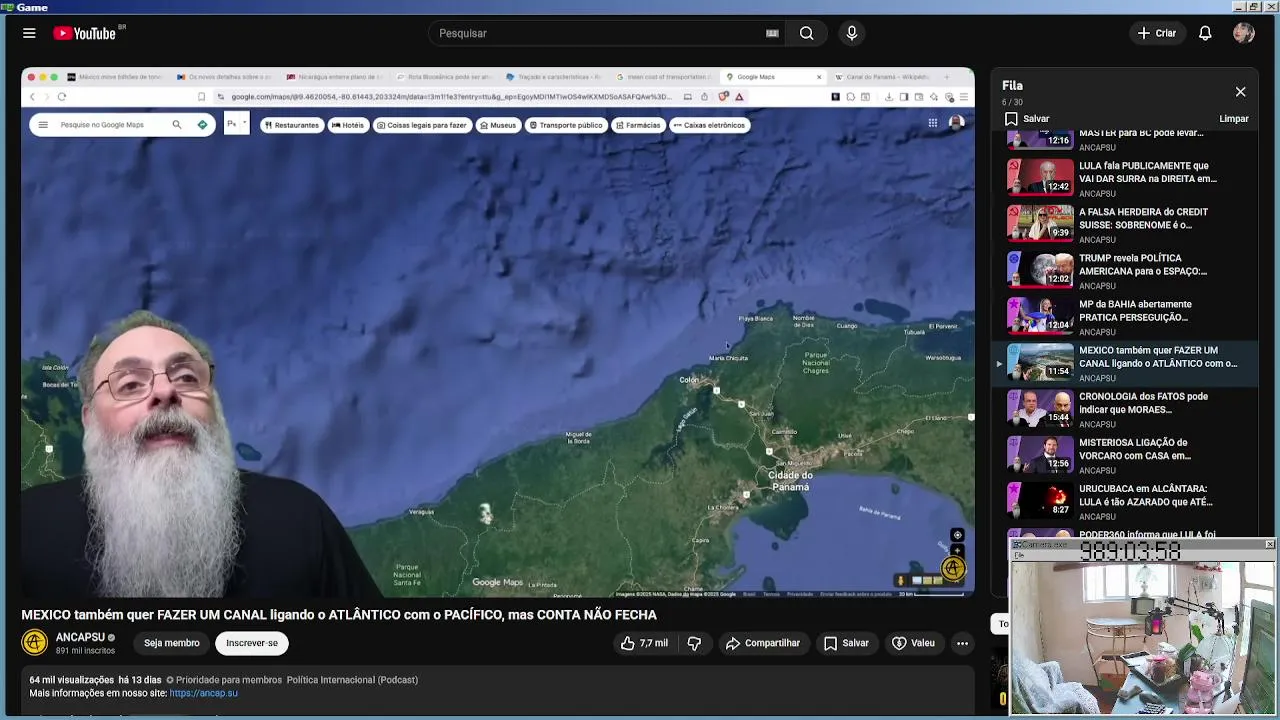The width and height of the screenshot is (1280, 720).
Task: Select queue item A FALSA HERDEIRA do CREDIT
Action: point(1124,224)
